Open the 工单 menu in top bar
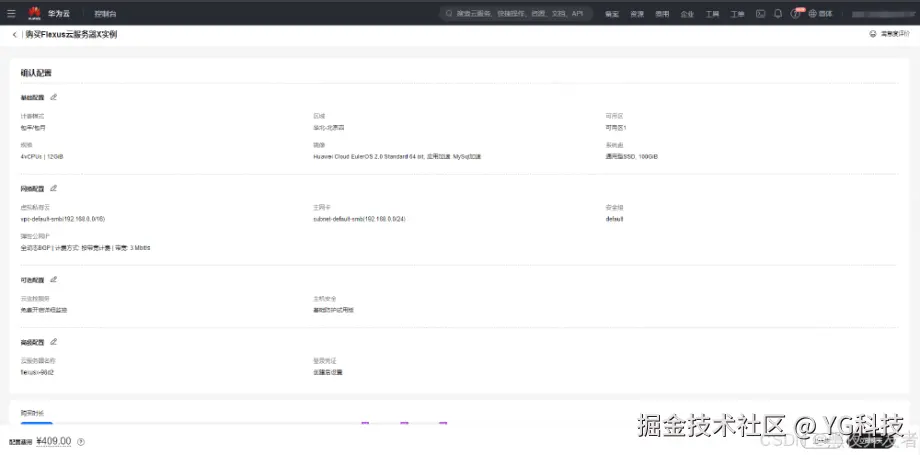The image size is (920, 455). click(738, 14)
